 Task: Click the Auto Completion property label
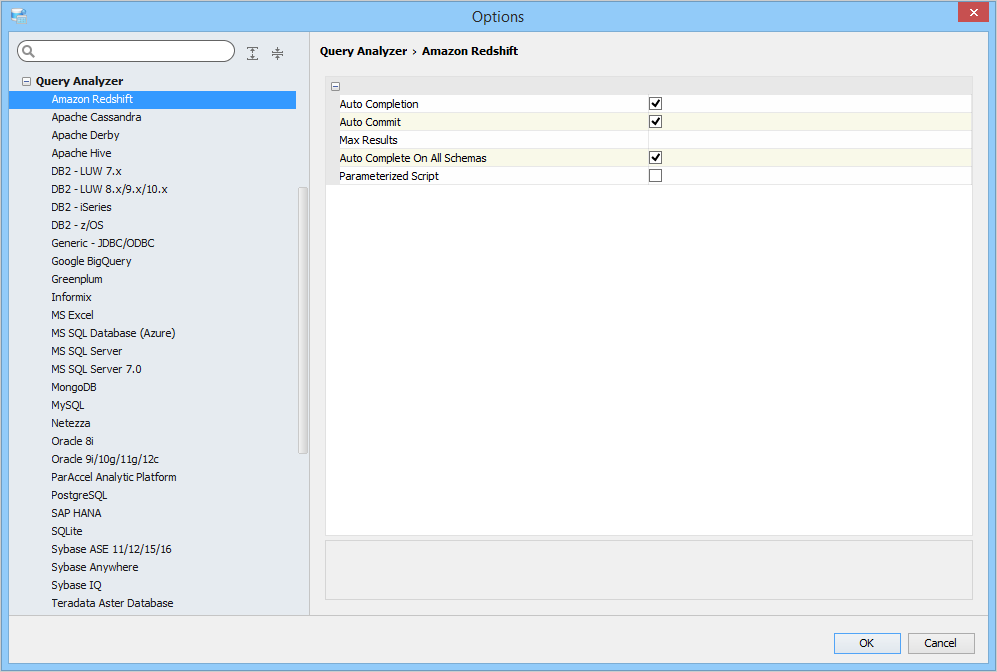pyautogui.click(x=379, y=104)
